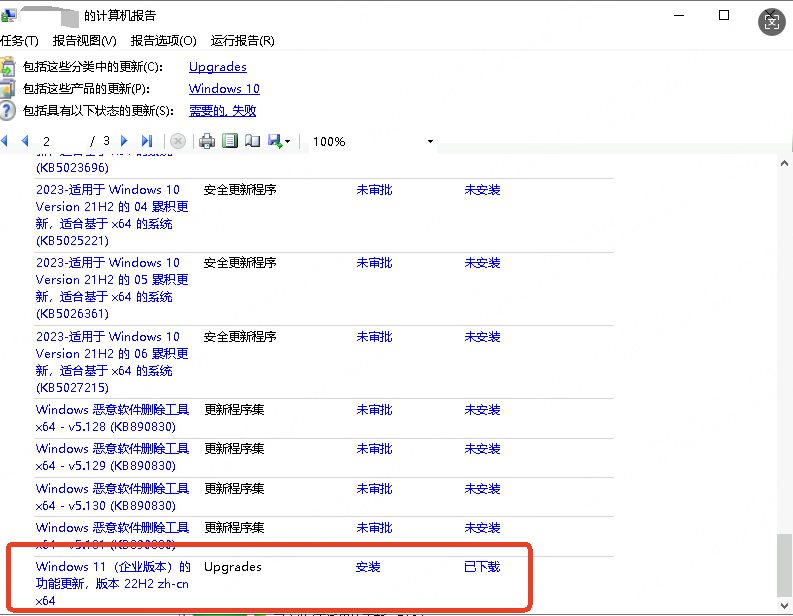Viewport: 793px width, 616px height.
Task: Click 未安装 in the KB5026361 row
Action: [482, 263]
